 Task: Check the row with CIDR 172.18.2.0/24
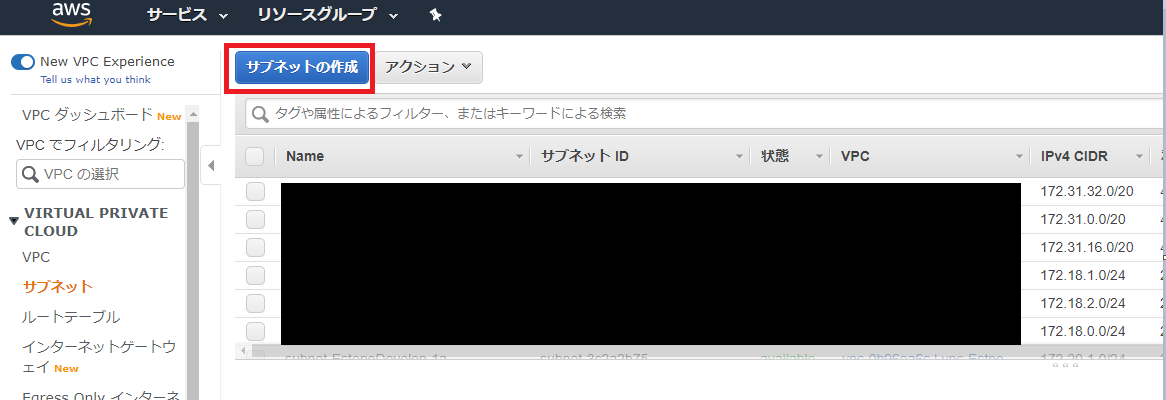(255, 303)
